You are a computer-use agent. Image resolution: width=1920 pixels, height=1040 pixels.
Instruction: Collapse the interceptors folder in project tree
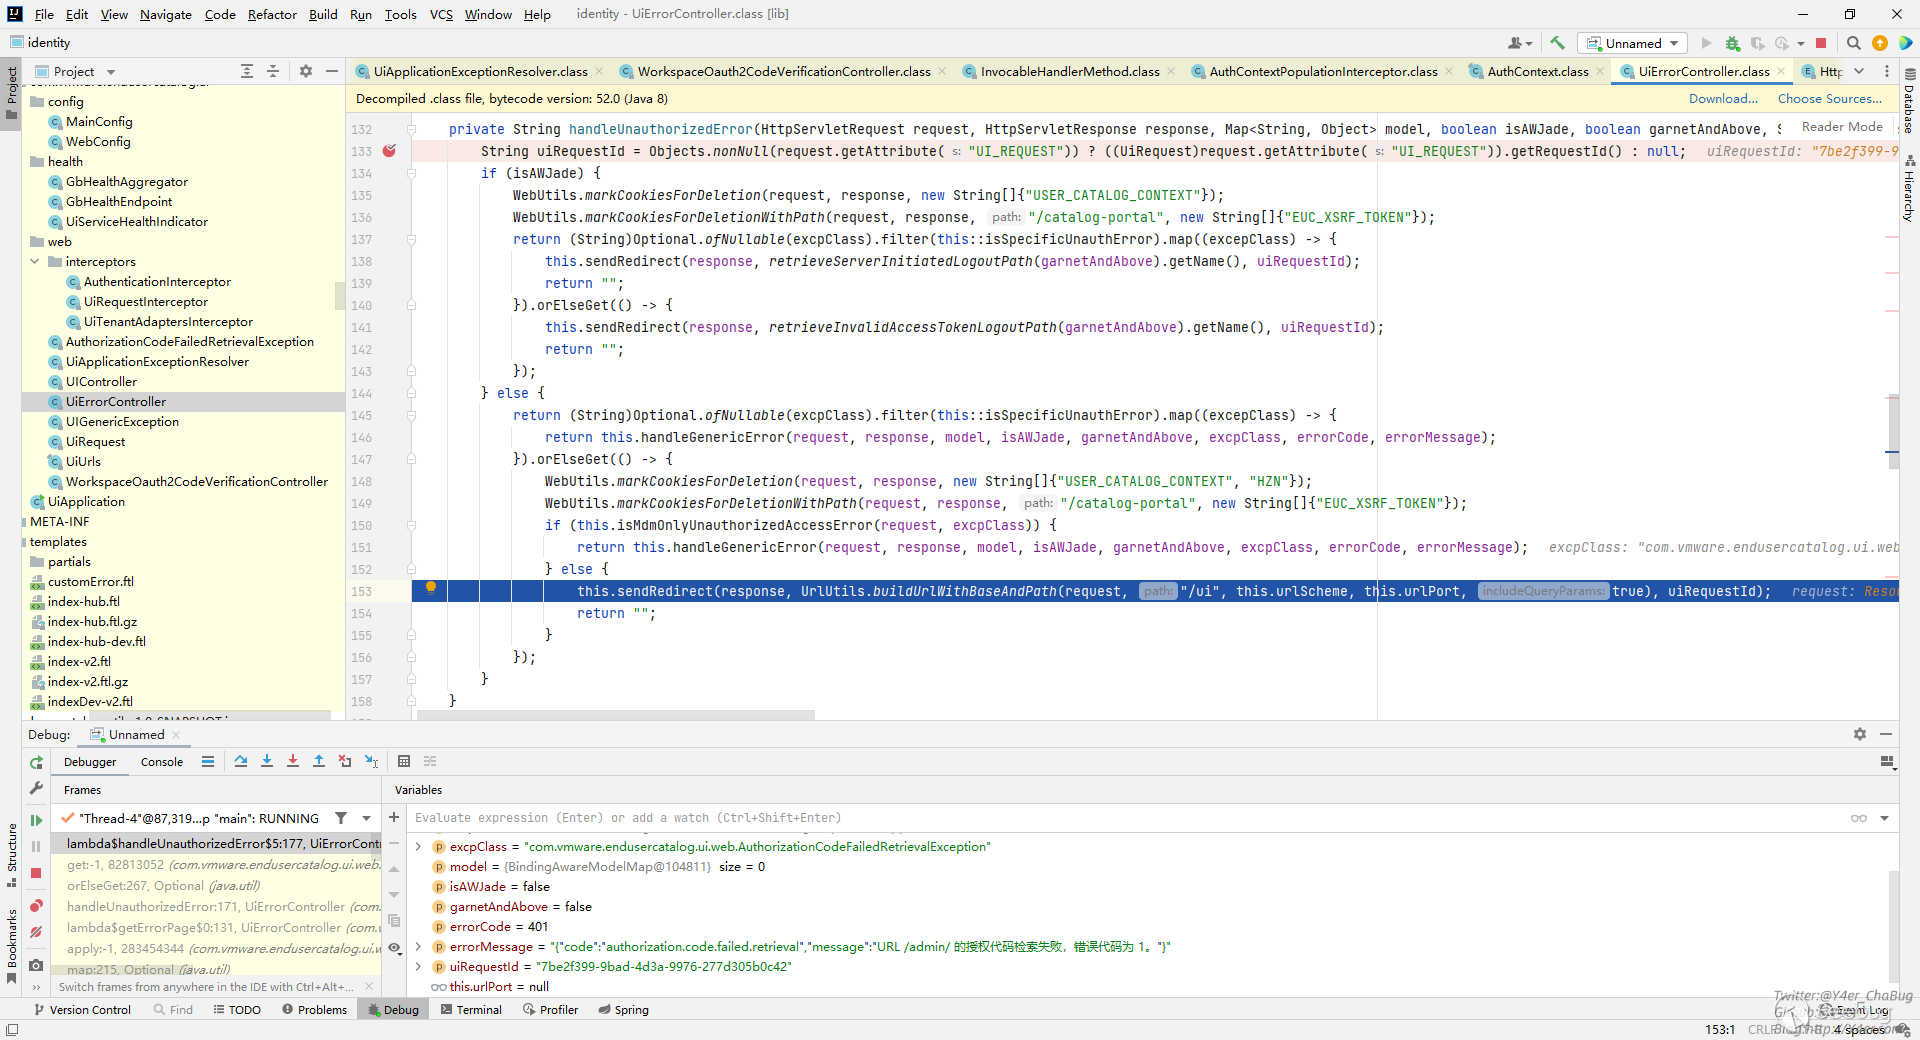(x=36, y=262)
